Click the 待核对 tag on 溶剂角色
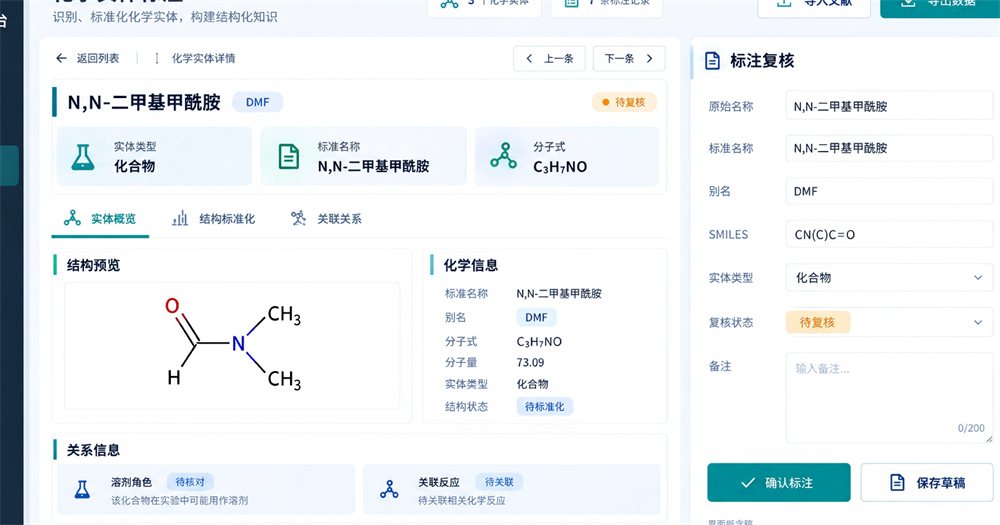Viewport: 1000px width, 525px height. click(x=190, y=482)
